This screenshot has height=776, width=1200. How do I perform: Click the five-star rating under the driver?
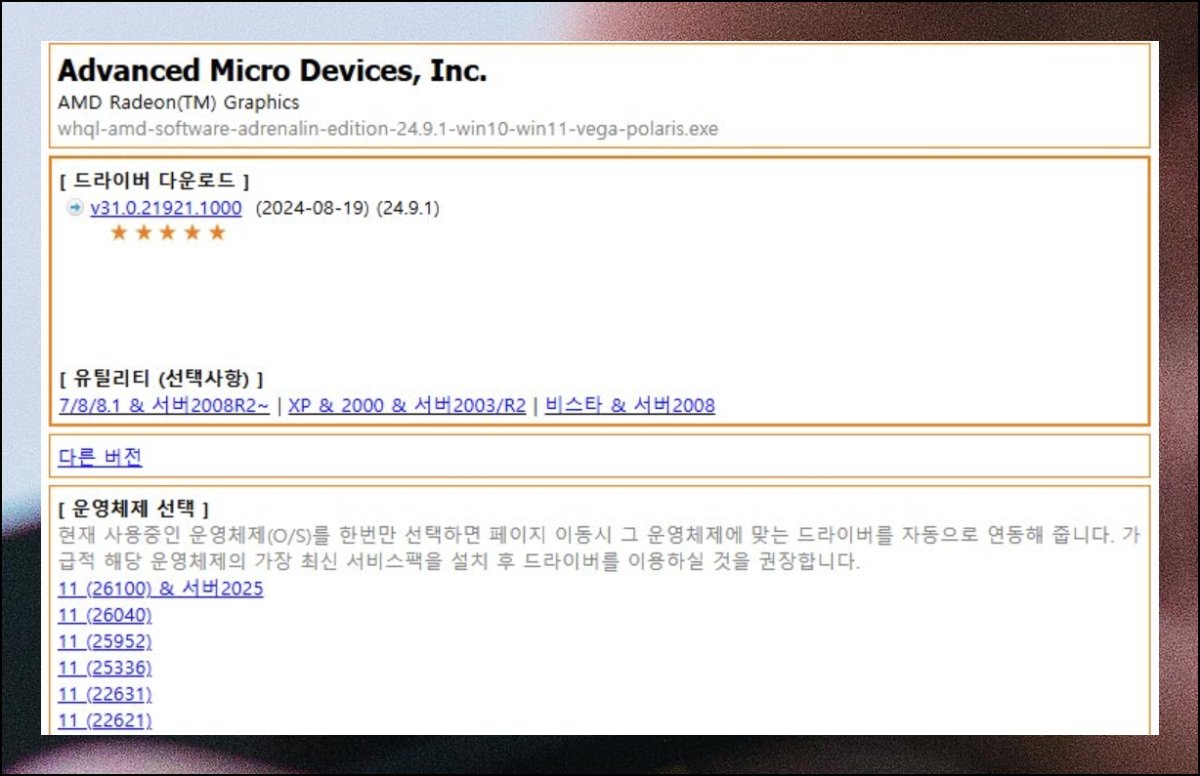168,233
